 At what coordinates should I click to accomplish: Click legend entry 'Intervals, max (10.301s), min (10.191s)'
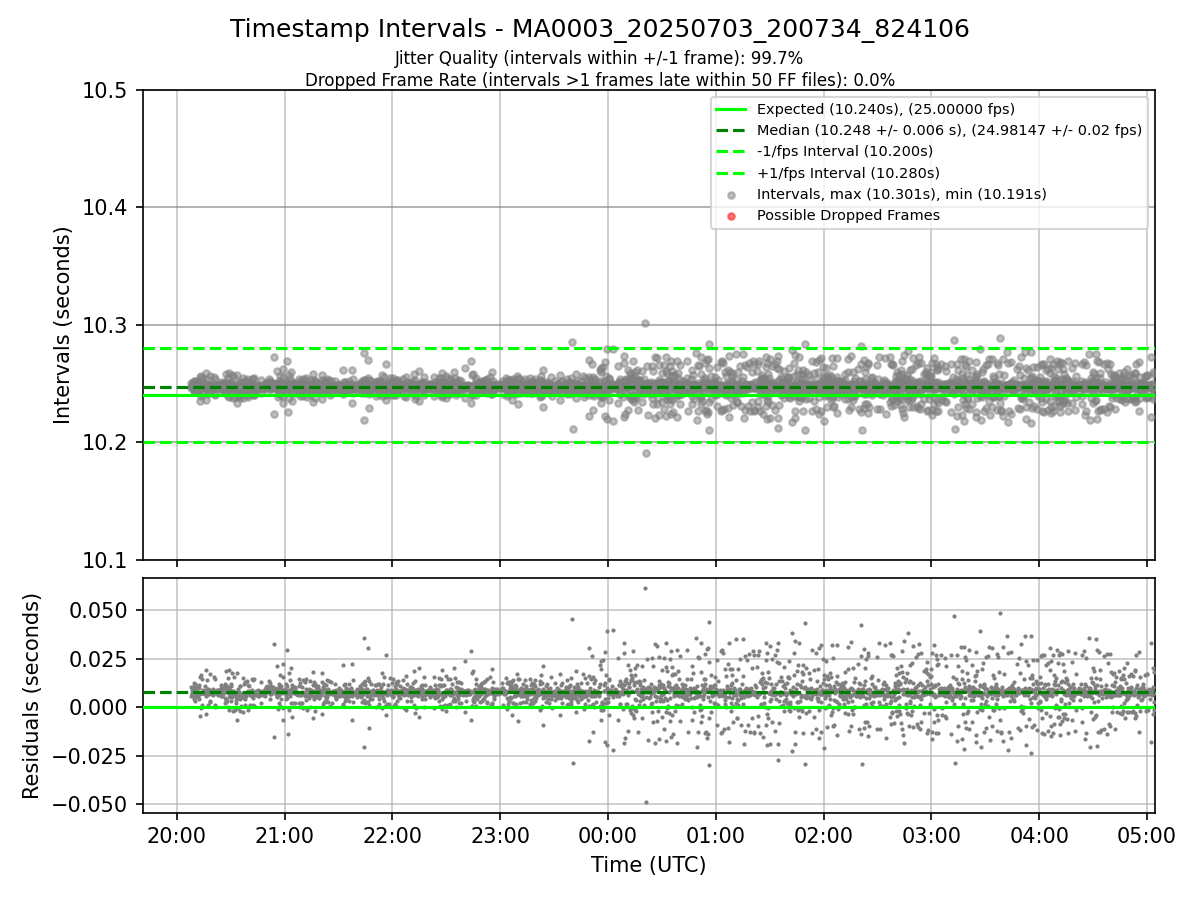901,194
